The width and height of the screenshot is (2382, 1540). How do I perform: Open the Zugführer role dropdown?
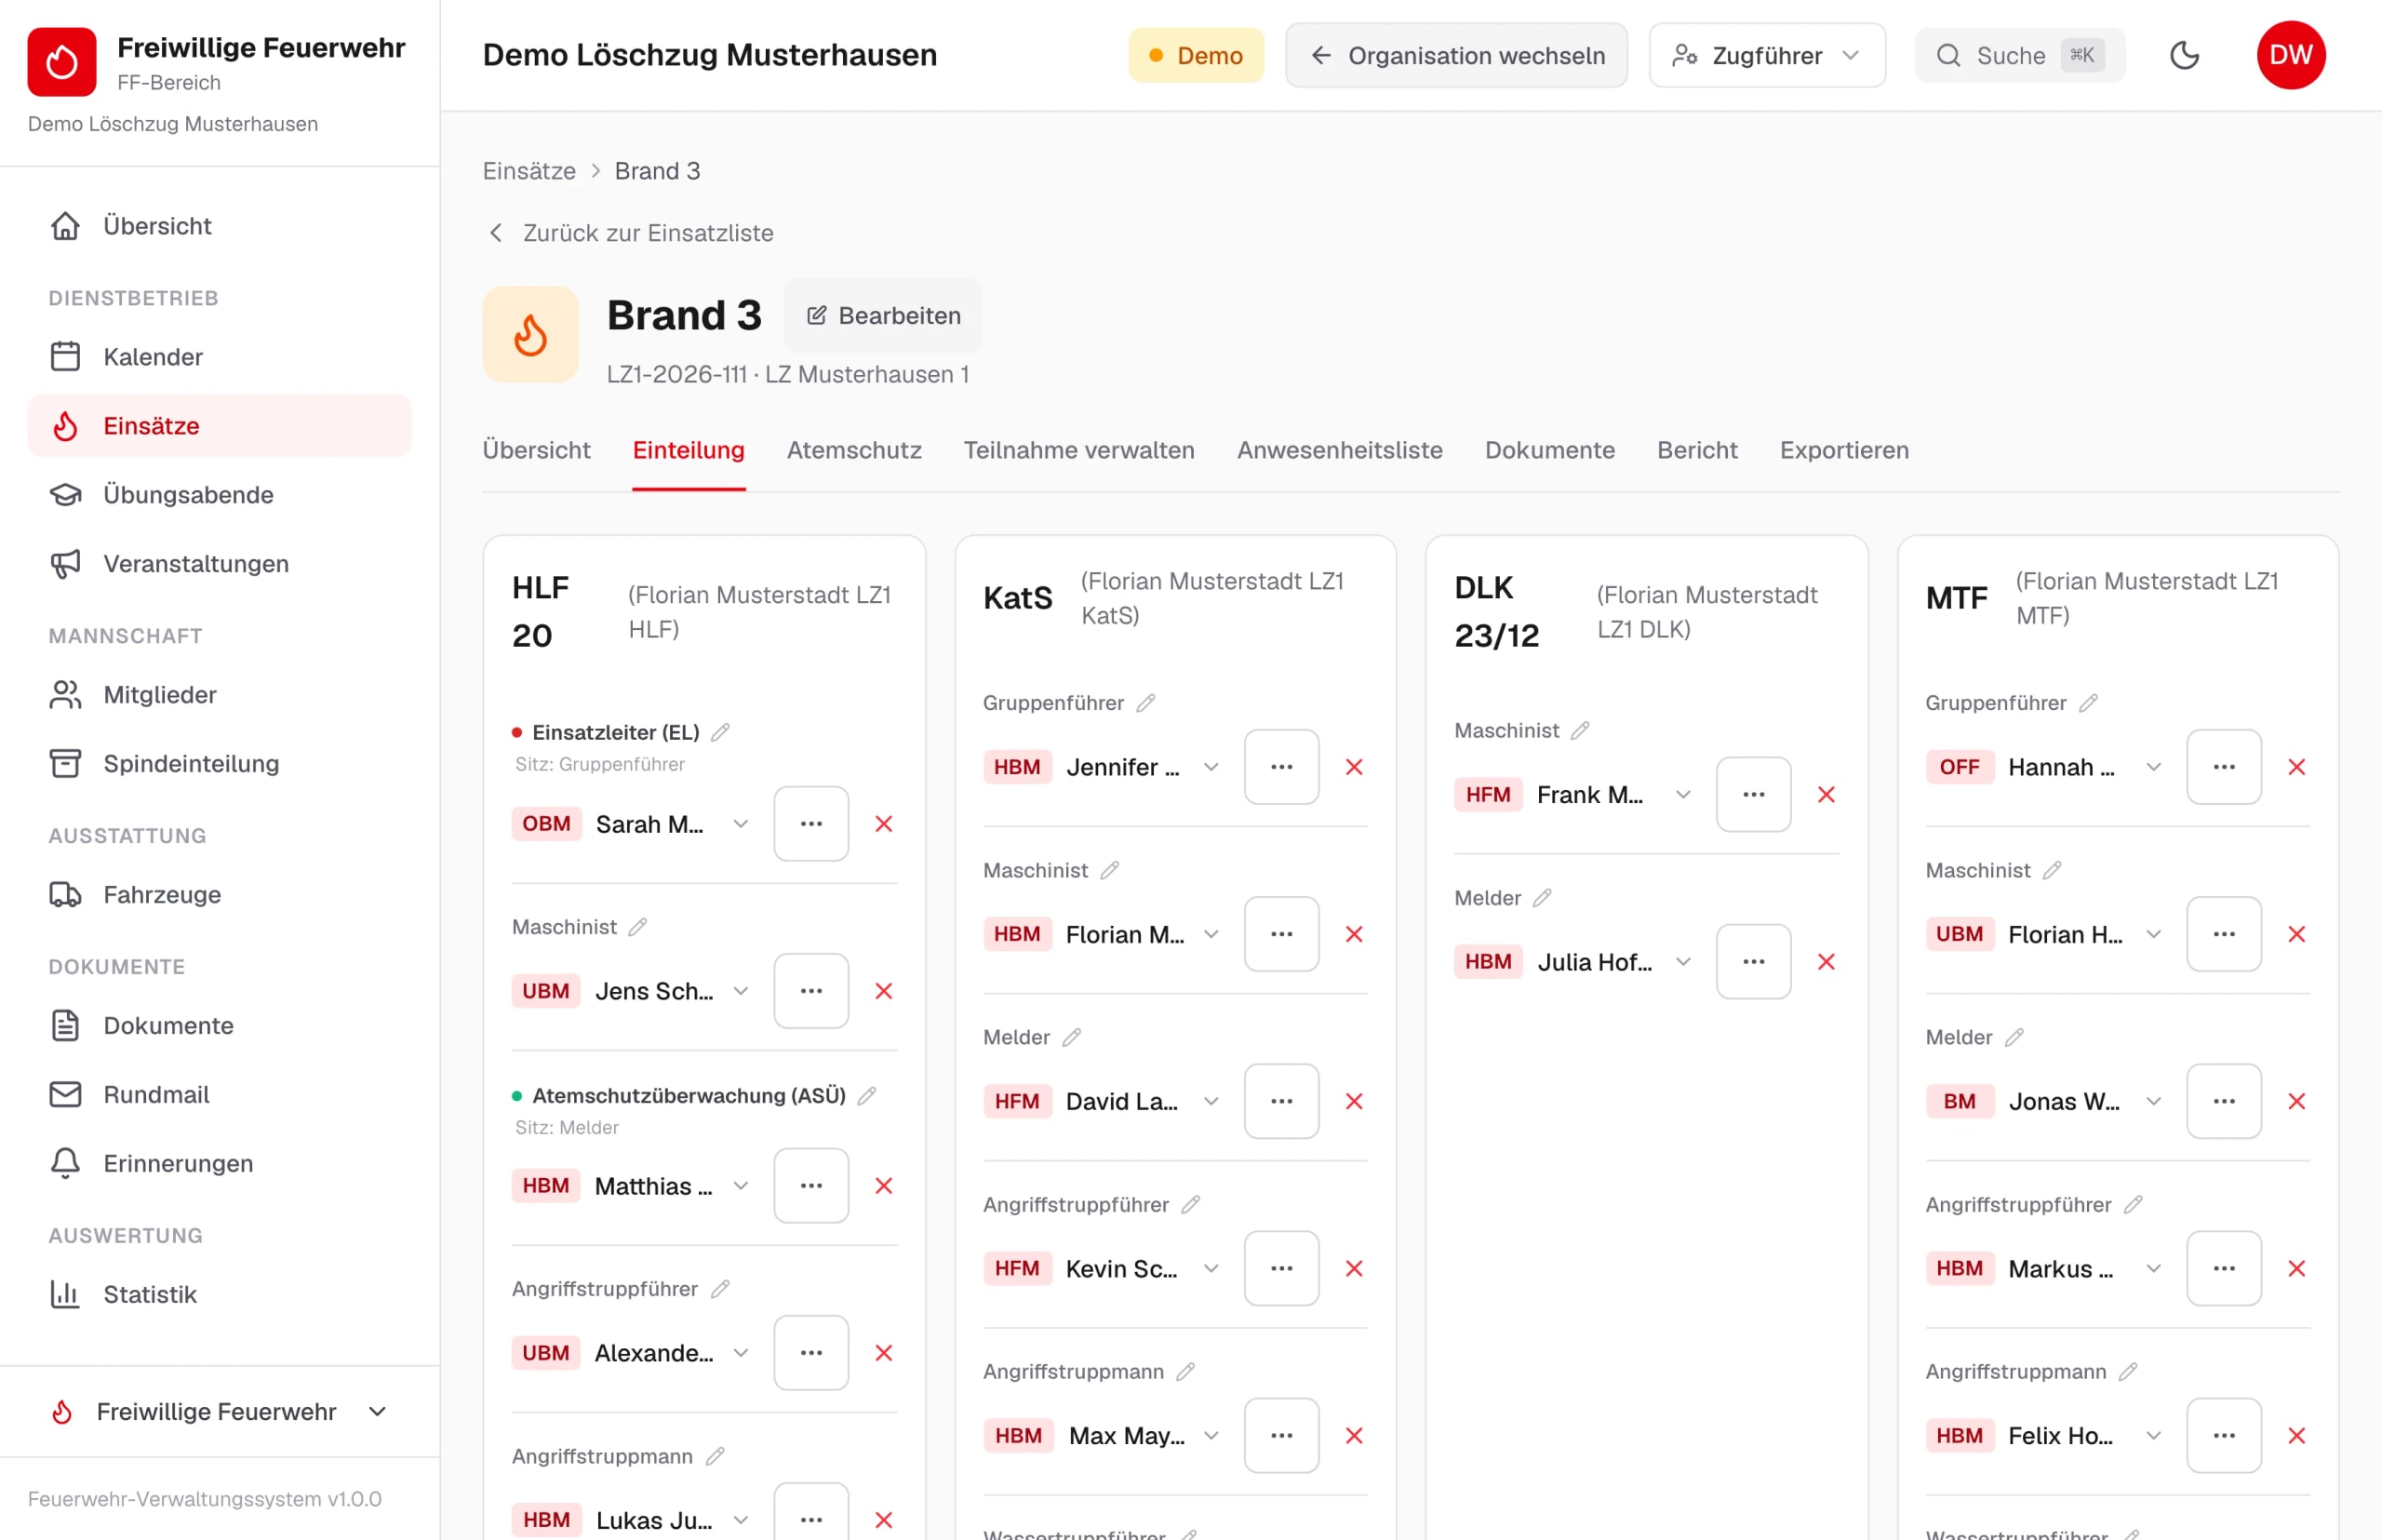click(x=1767, y=55)
